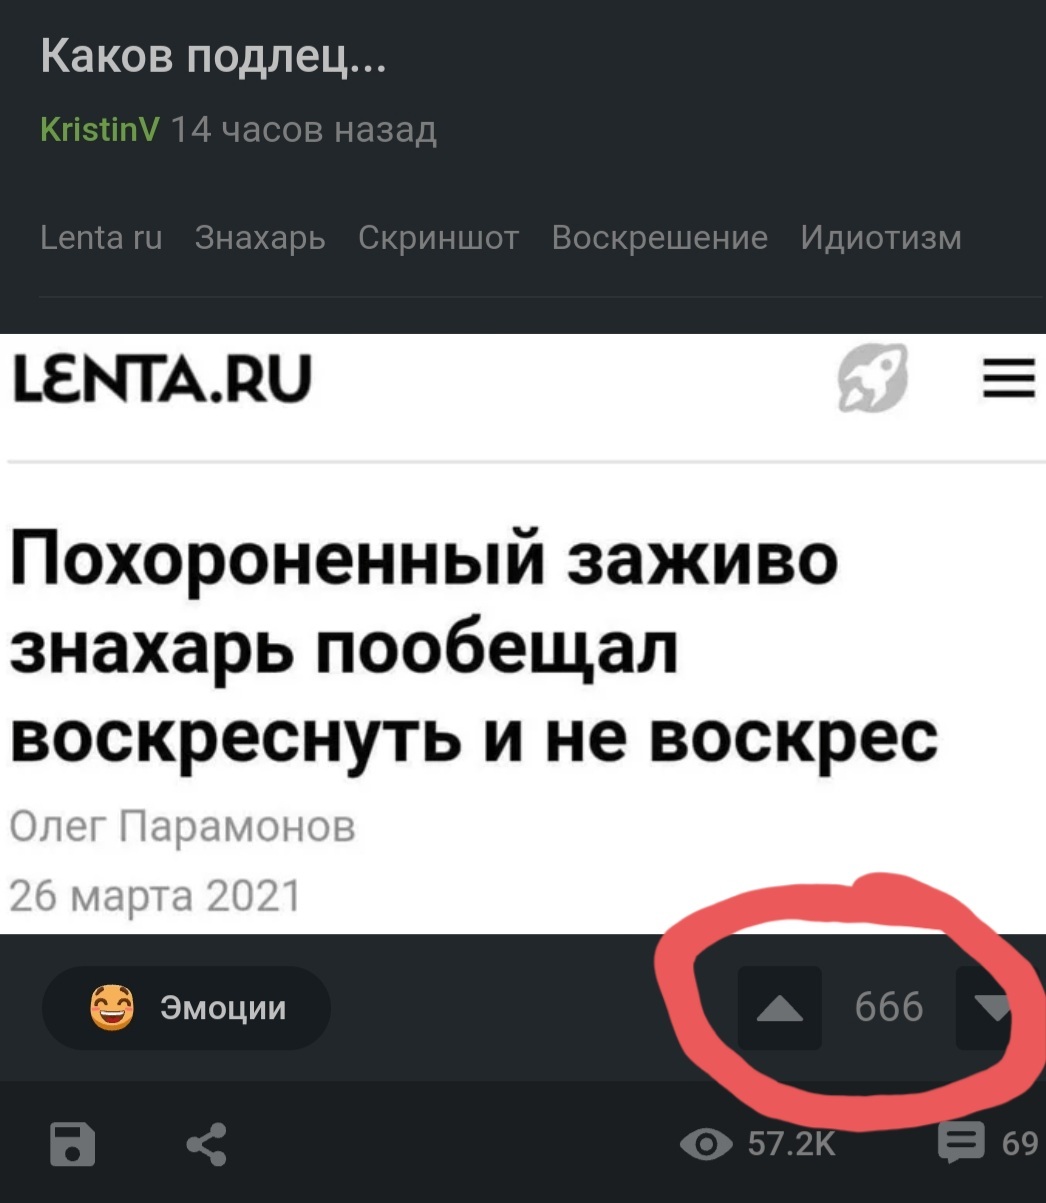The image size is (1046, 1203).
Task: Open comments via the speech bubble icon
Action: 961,1142
